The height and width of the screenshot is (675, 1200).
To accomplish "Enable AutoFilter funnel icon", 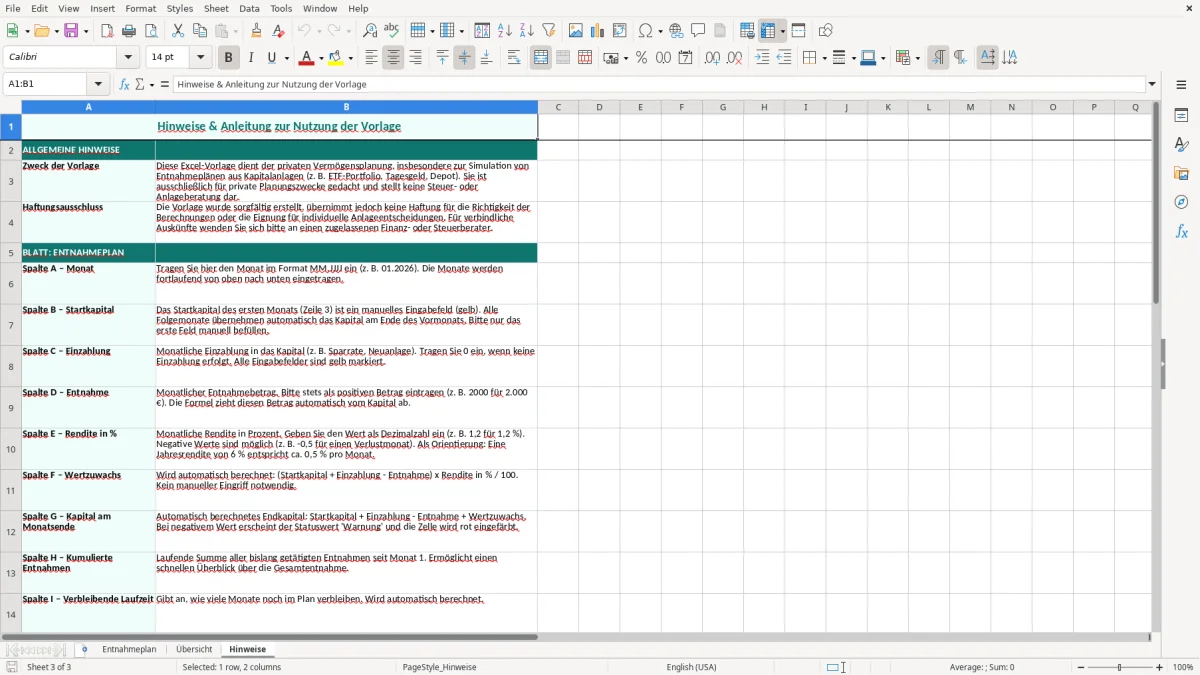I will coord(549,31).
